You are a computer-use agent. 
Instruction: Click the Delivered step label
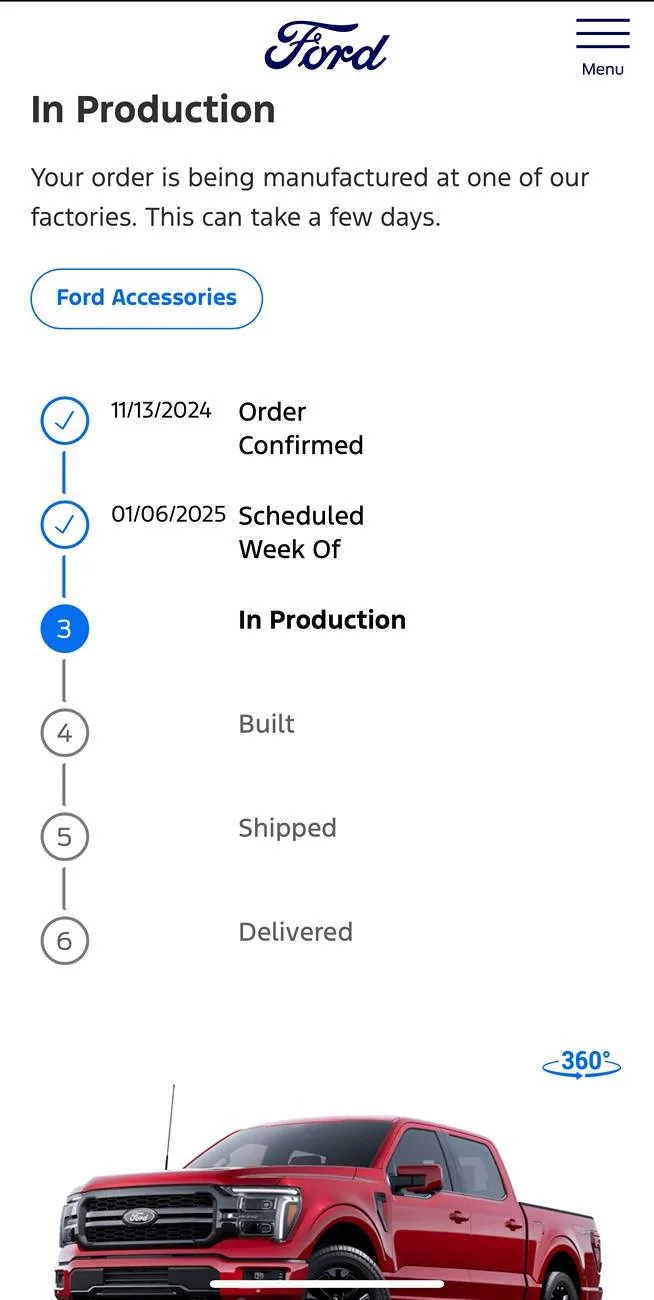(295, 932)
